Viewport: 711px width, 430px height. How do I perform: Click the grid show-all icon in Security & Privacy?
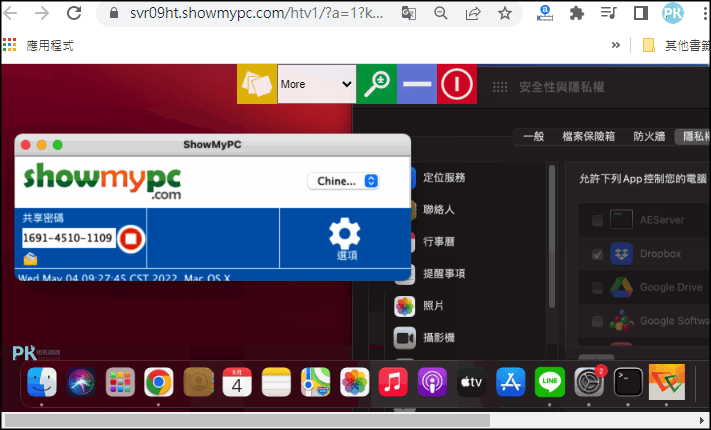click(500, 87)
